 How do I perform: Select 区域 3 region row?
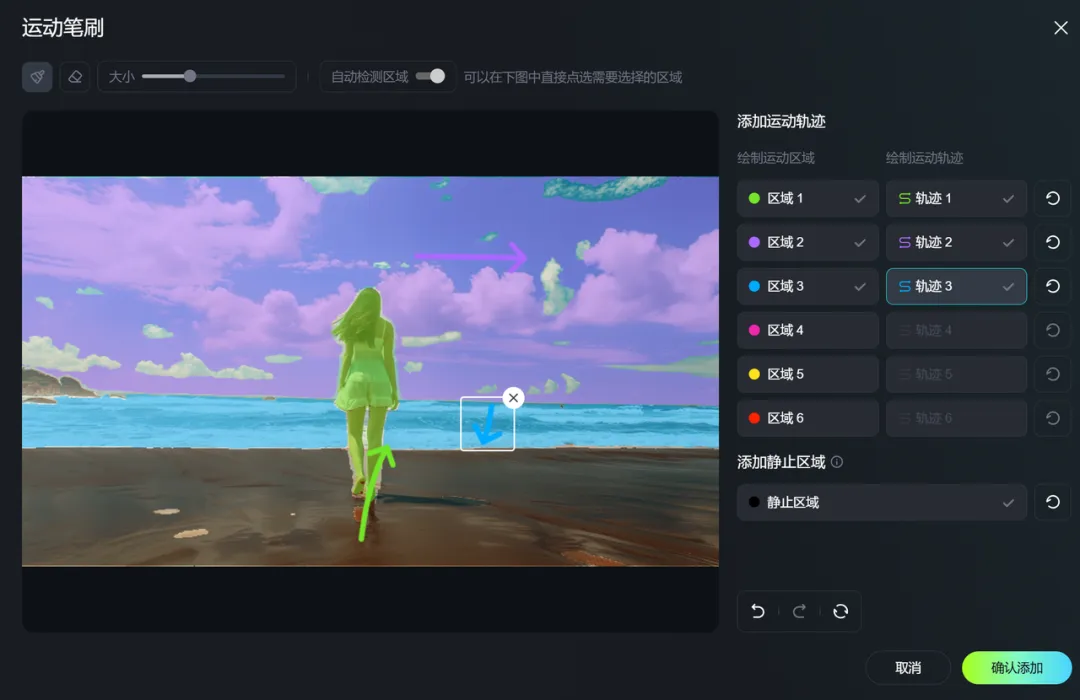pyautogui.click(x=807, y=287)
